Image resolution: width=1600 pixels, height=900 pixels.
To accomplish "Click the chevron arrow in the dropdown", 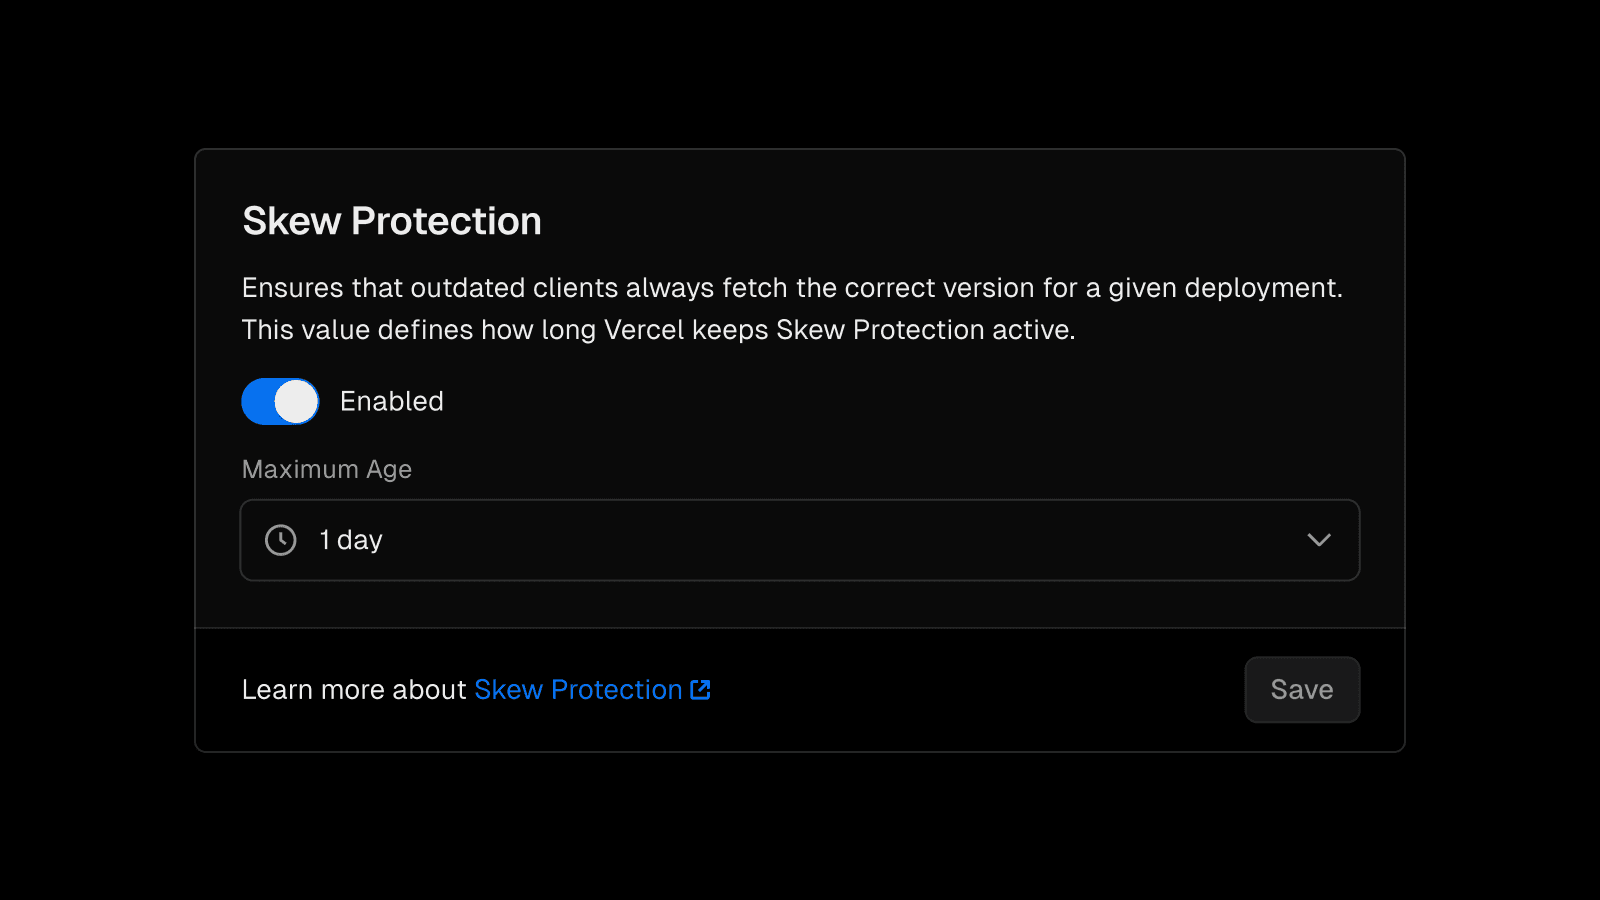I will [x=1319, y=540].
